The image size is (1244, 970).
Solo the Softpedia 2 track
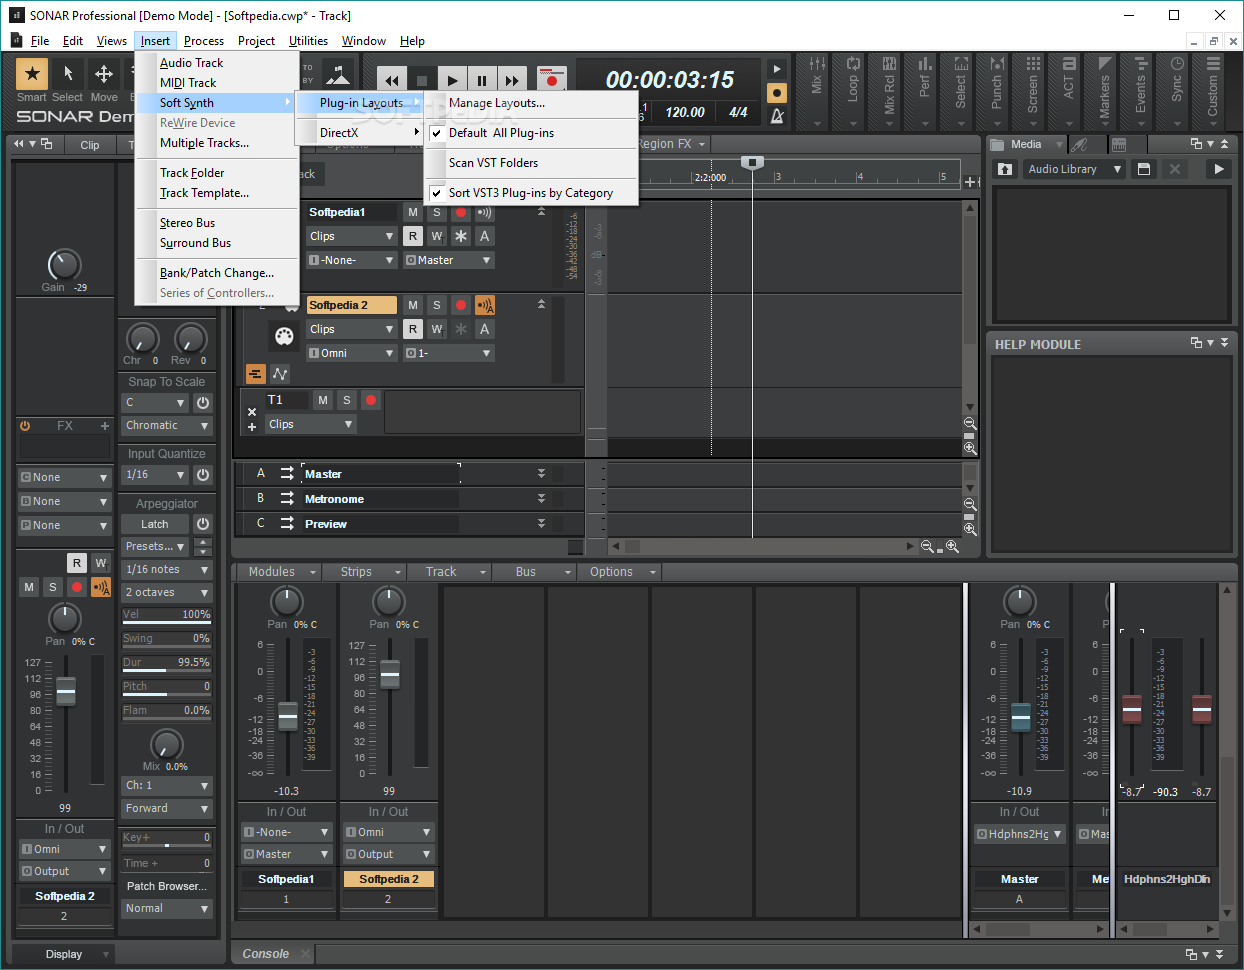tap(437, 305)
